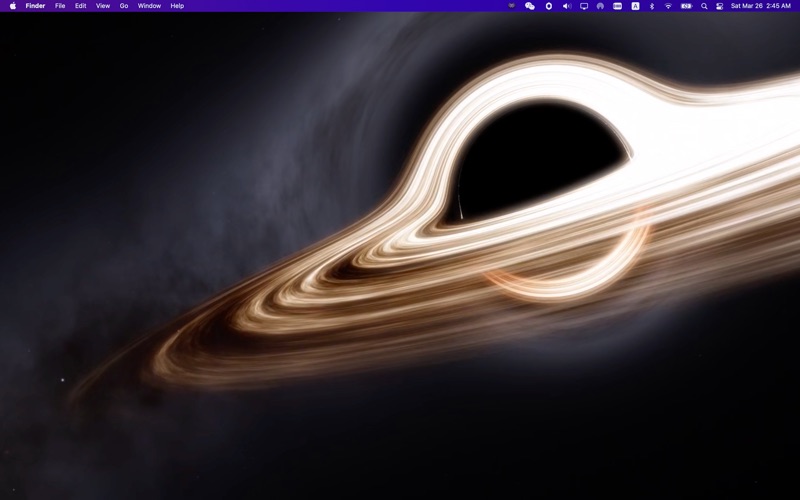Open the Finder application menu
Viewport: 800px width, 500px height.
35,6
